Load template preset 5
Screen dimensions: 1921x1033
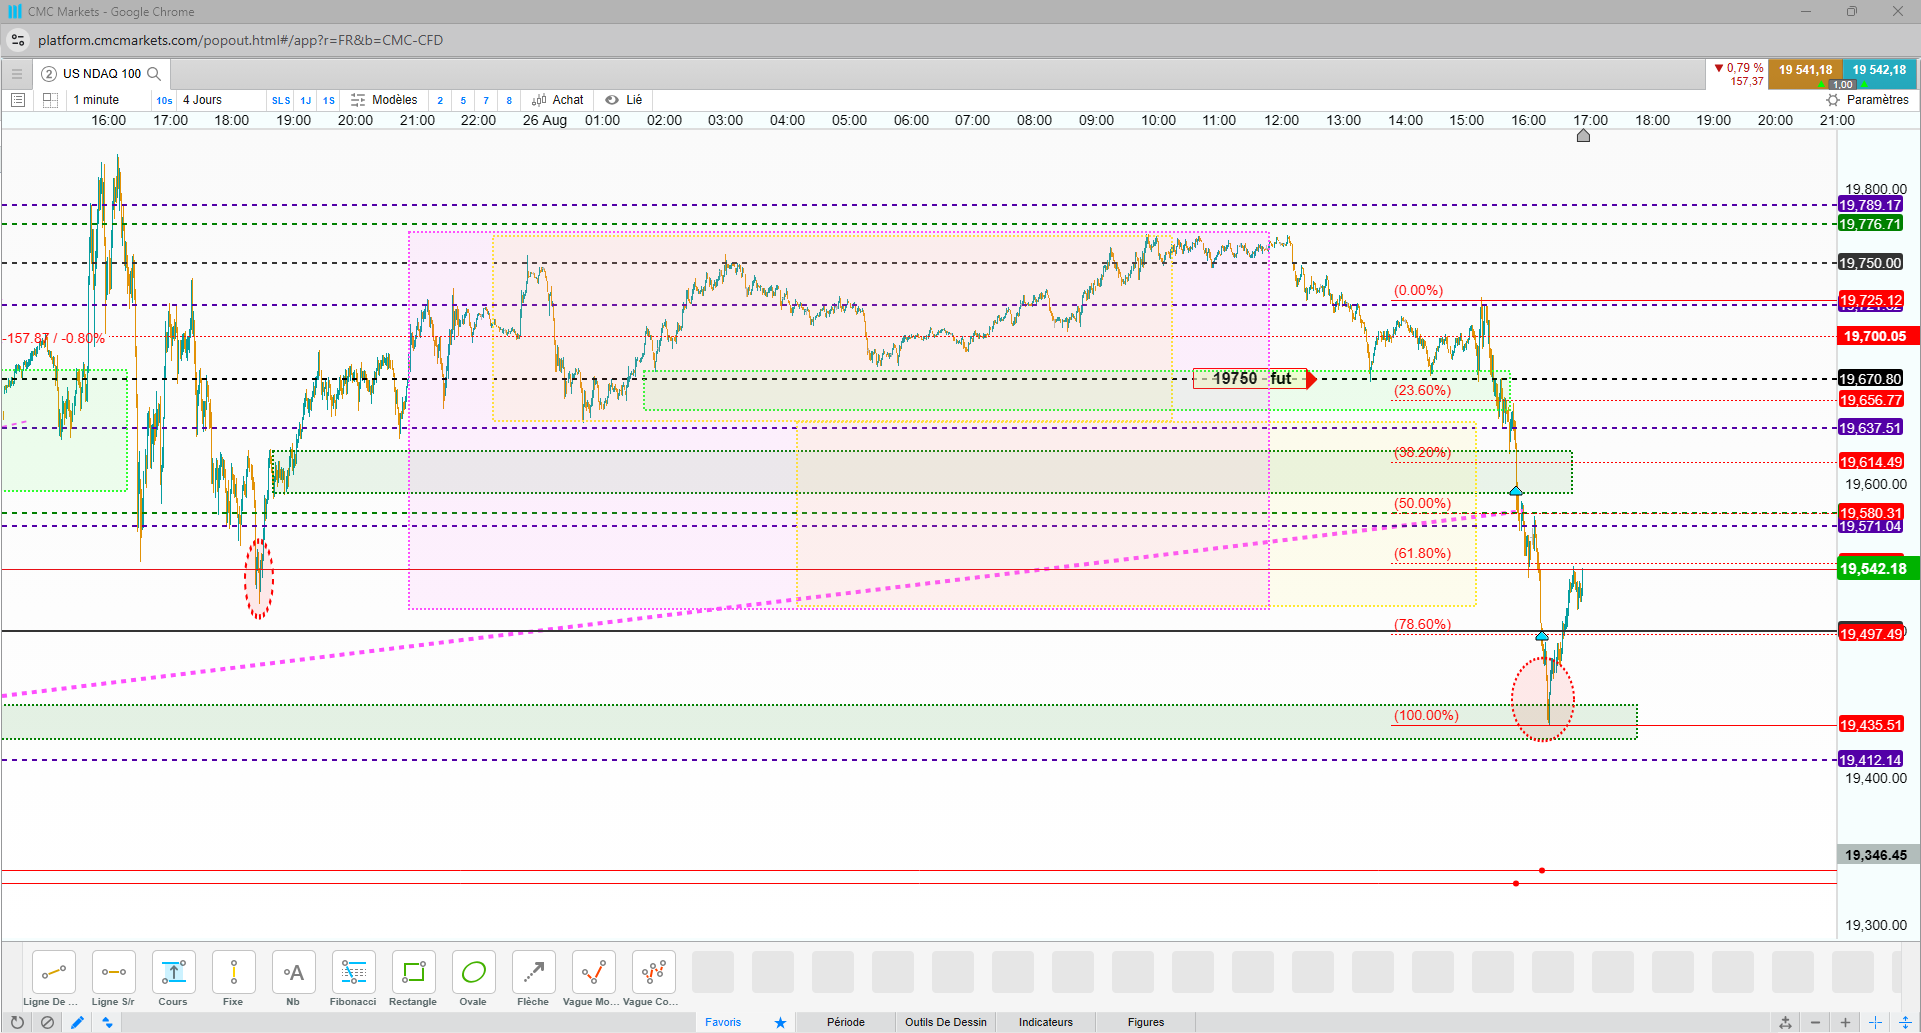click(463, 100)
